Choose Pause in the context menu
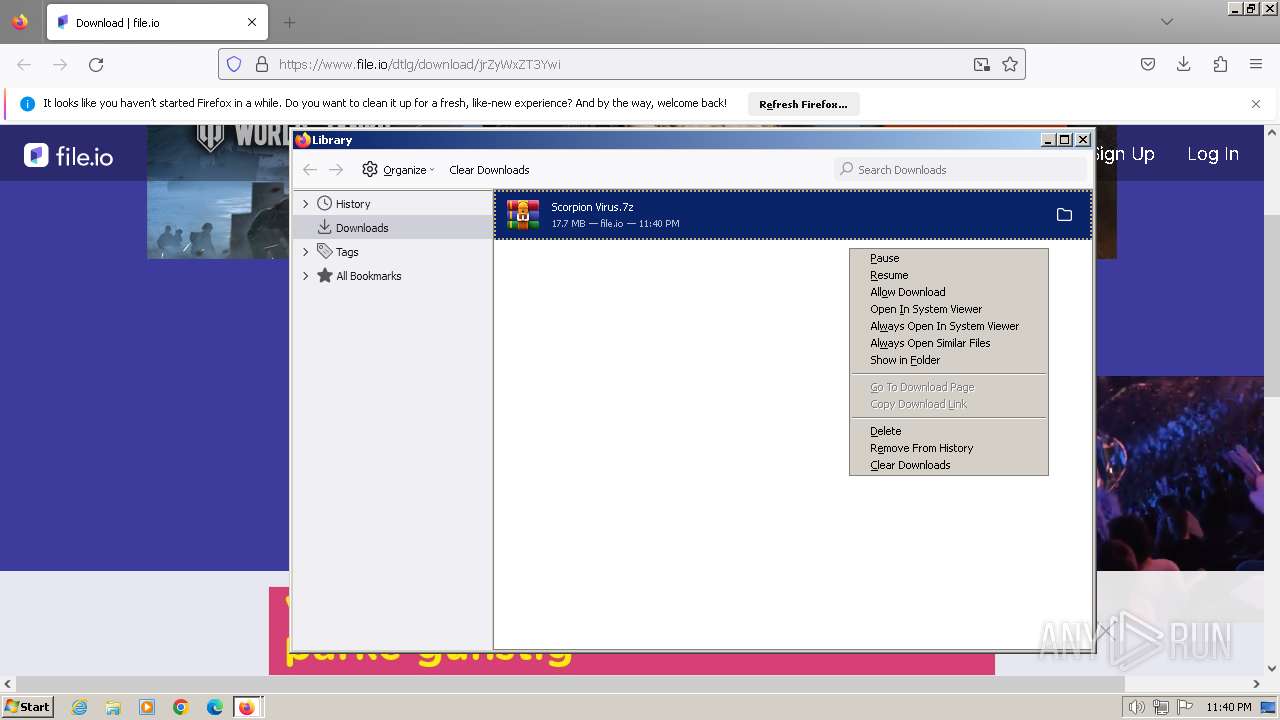Viewport: 1280px width, 720px height. (948, 258)
